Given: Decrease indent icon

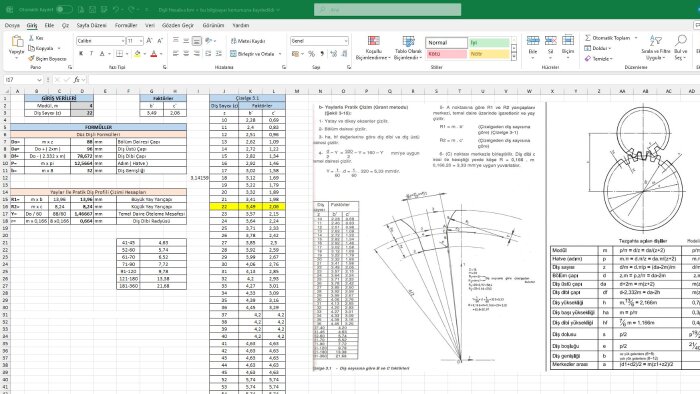Looking at the screenshot, I should (x=208, y=54).
